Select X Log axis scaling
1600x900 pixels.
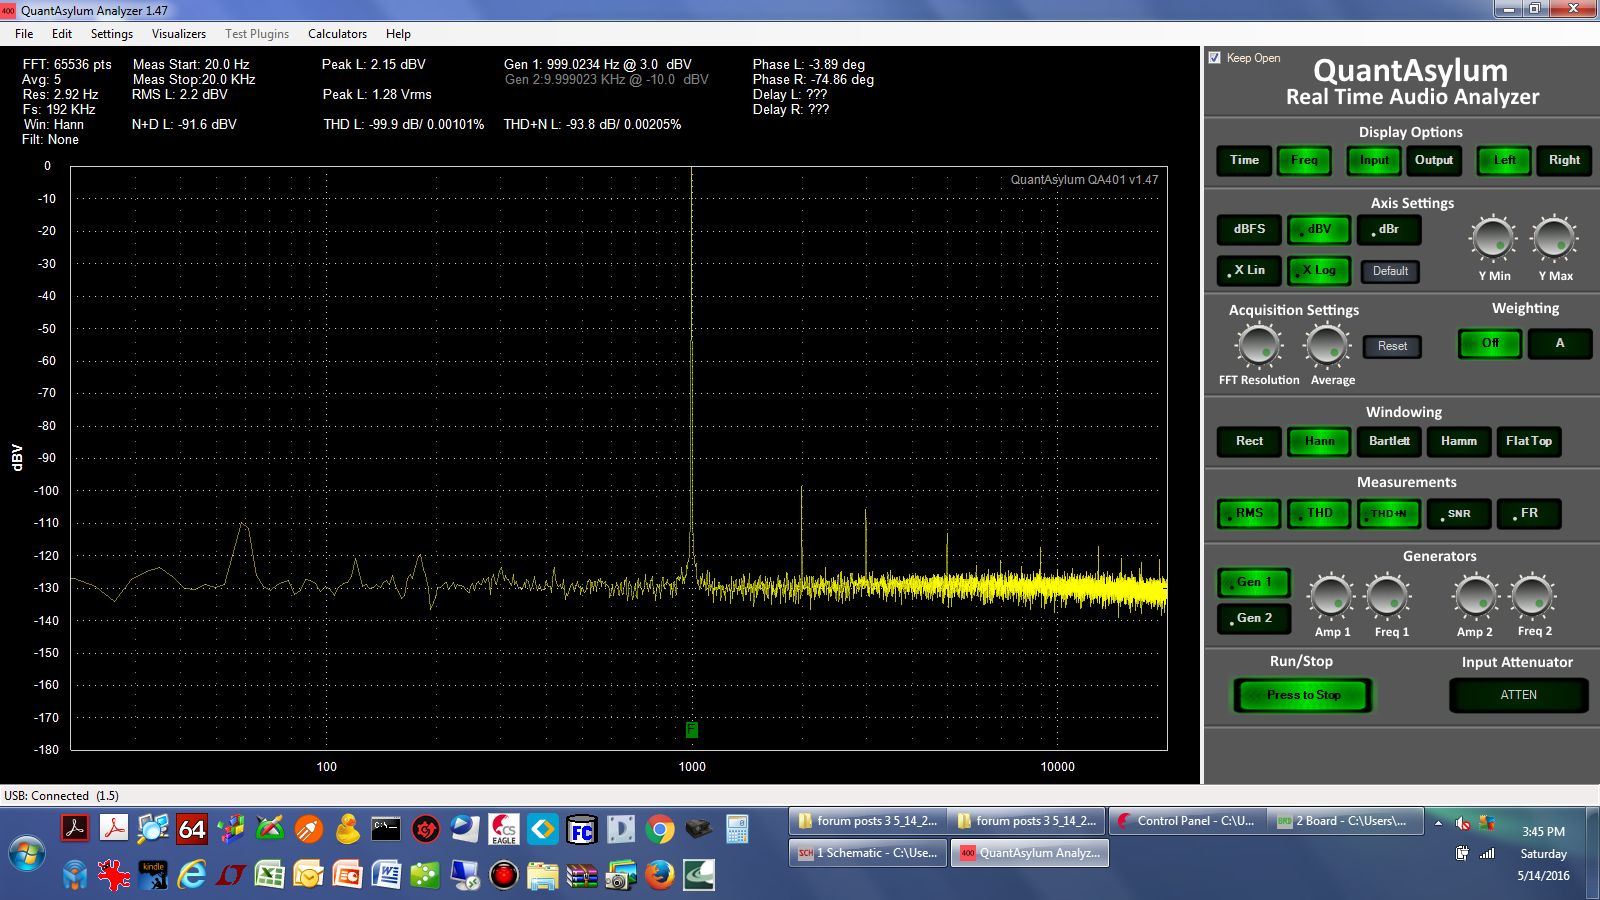click(1319, 270)
